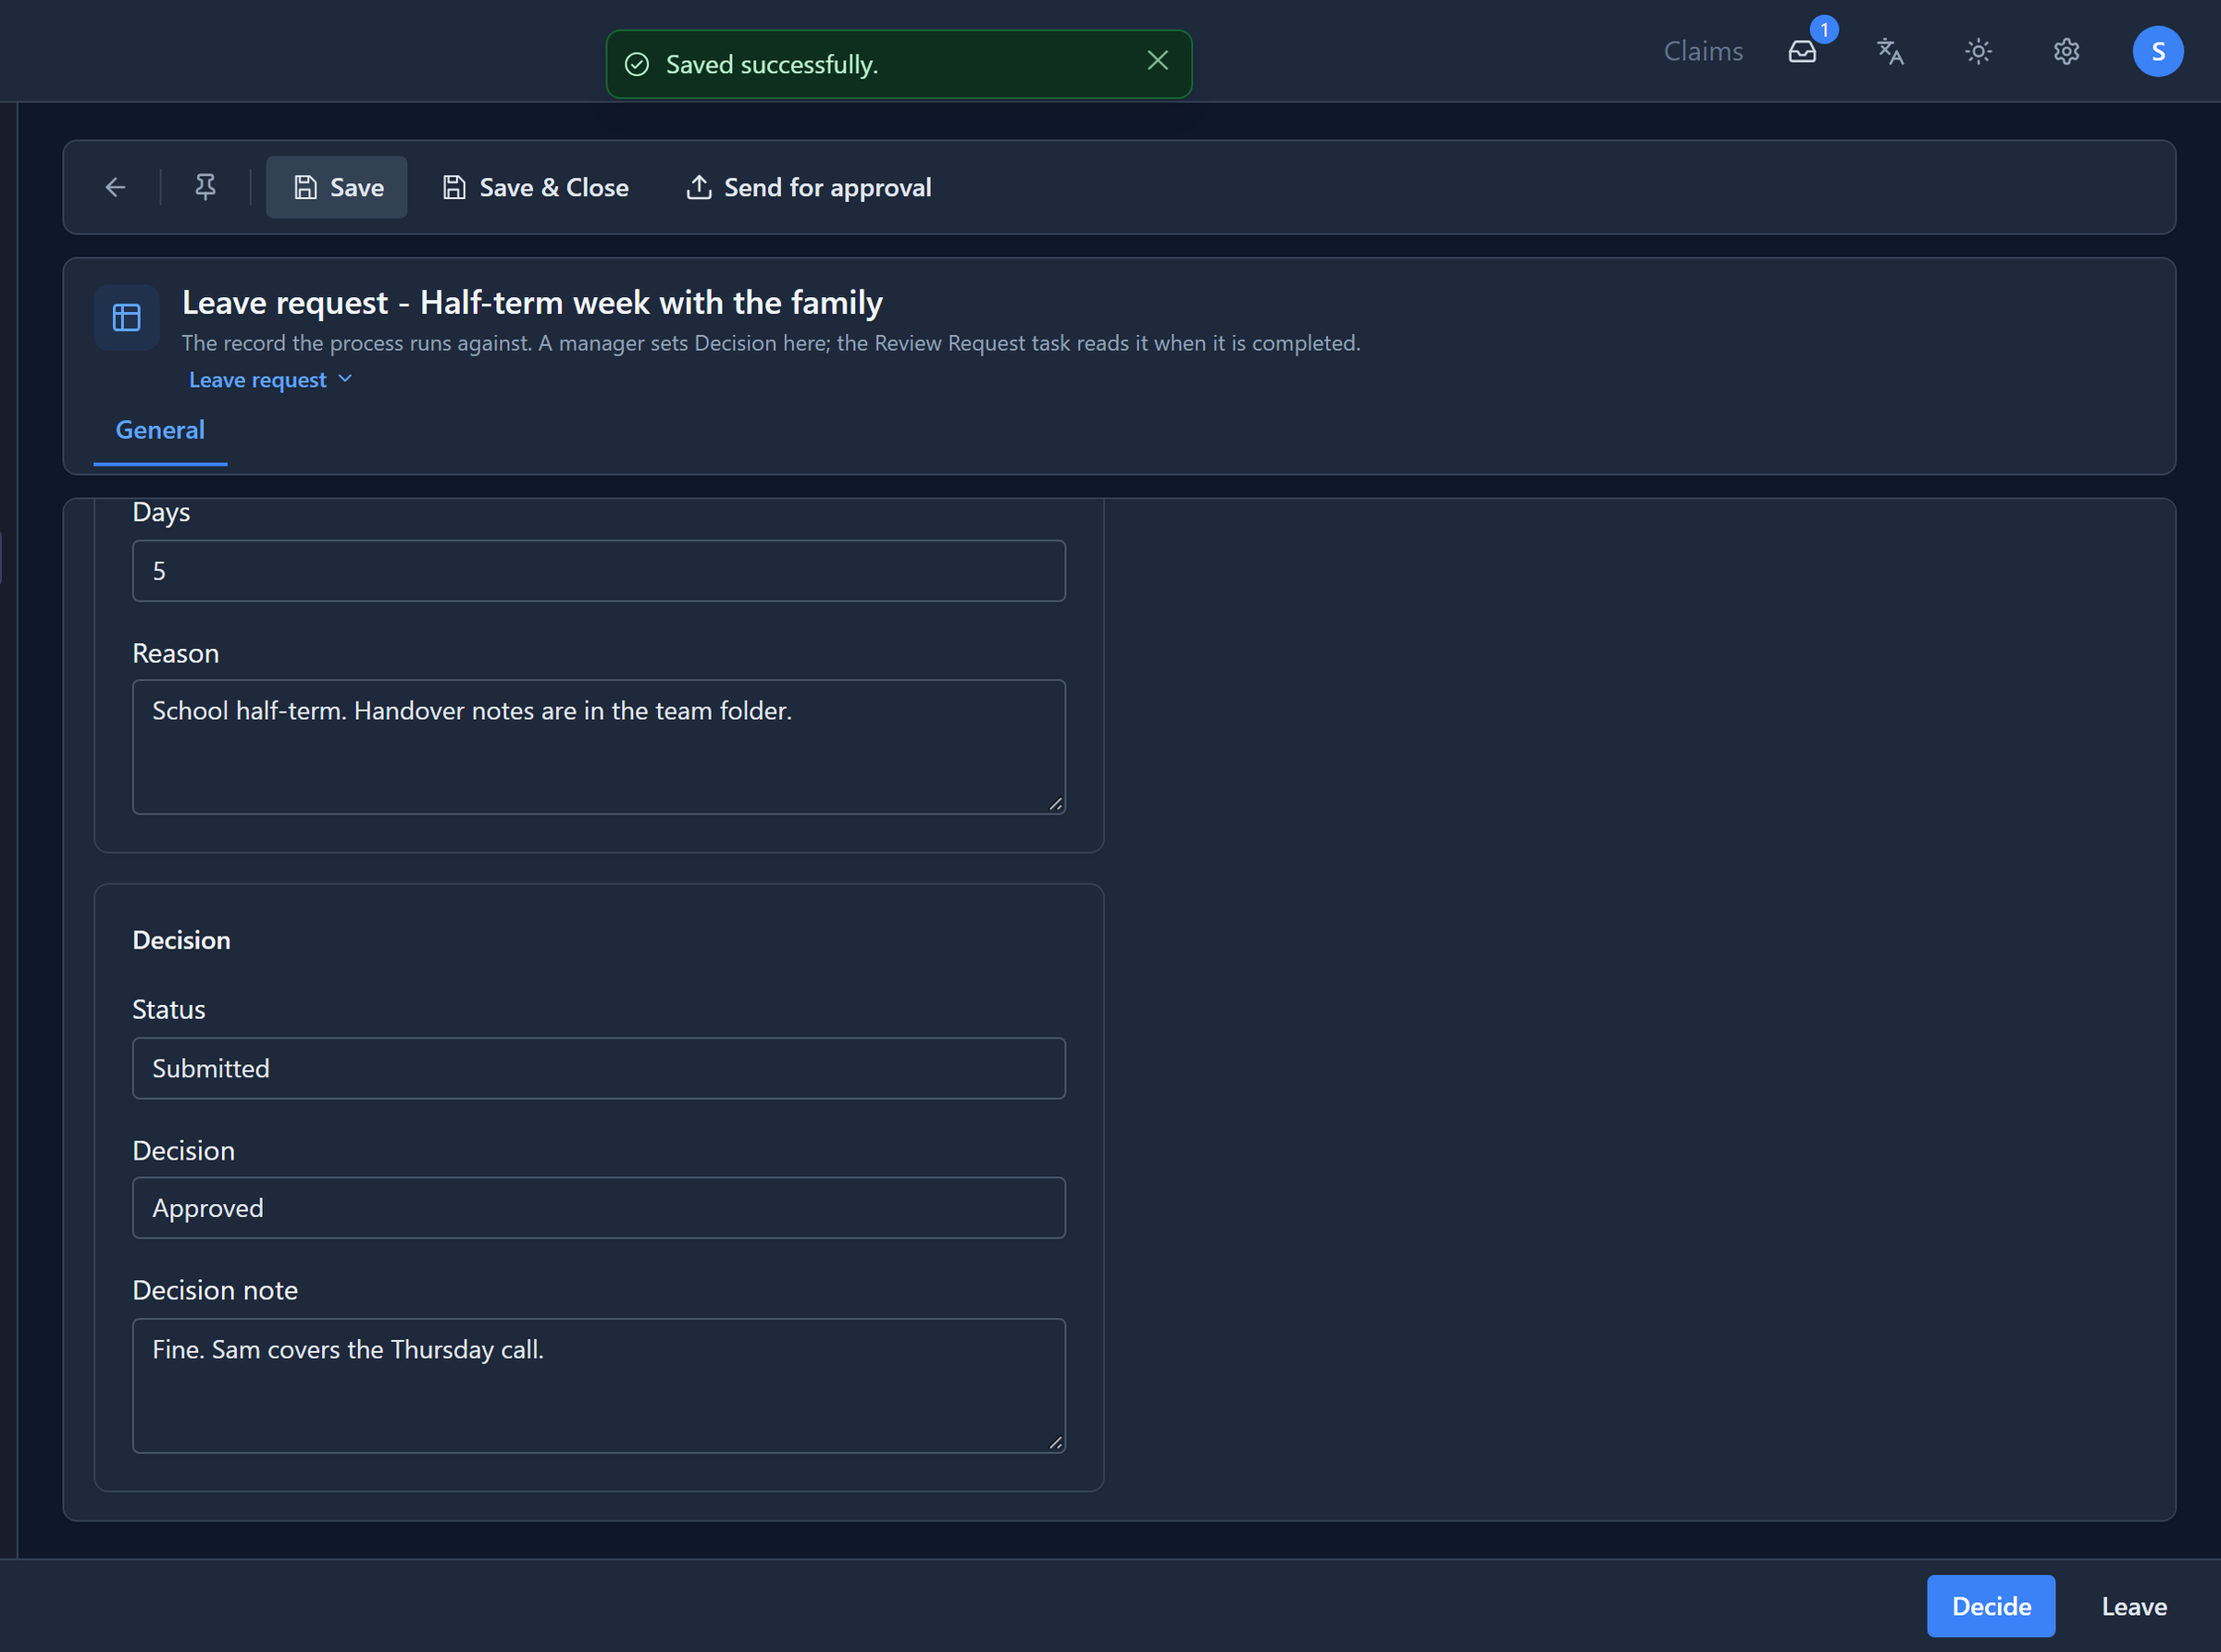Focus the Days input field

[x=599, y=571]
